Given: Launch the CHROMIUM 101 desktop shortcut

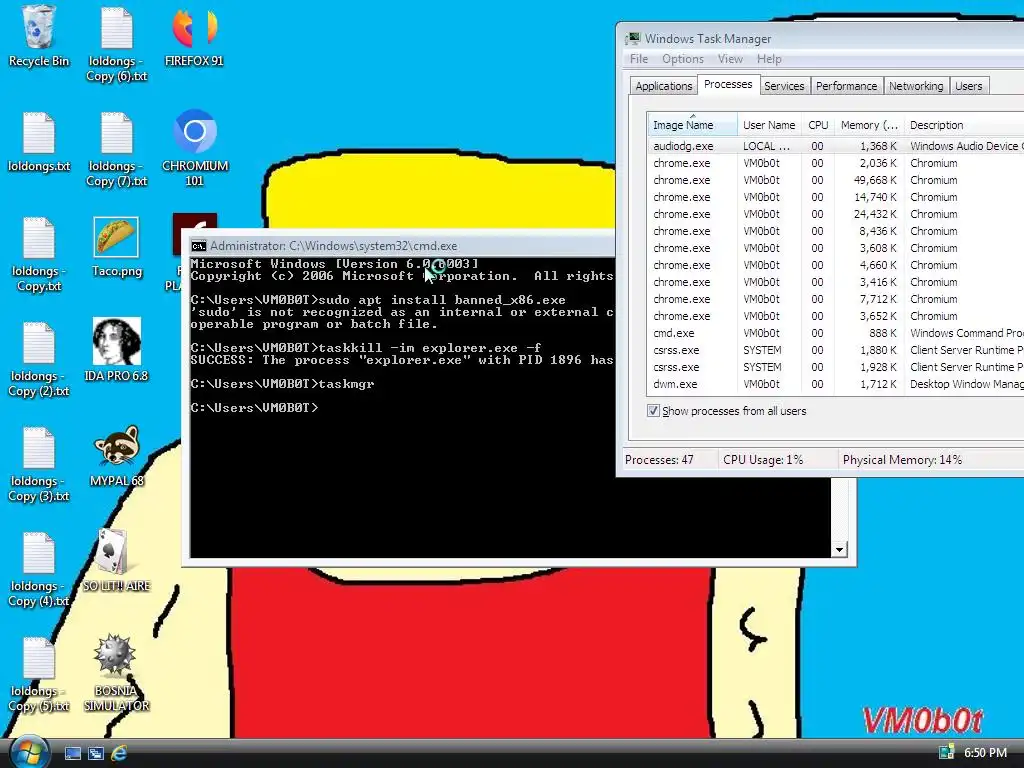Looking at the screenshot, I should pos(195,148).
